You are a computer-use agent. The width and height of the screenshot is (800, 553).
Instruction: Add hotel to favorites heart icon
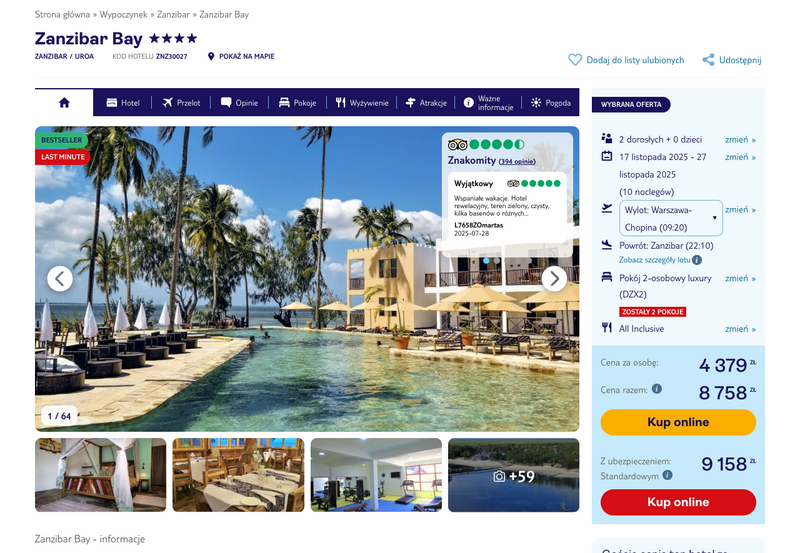pos(575,60)
